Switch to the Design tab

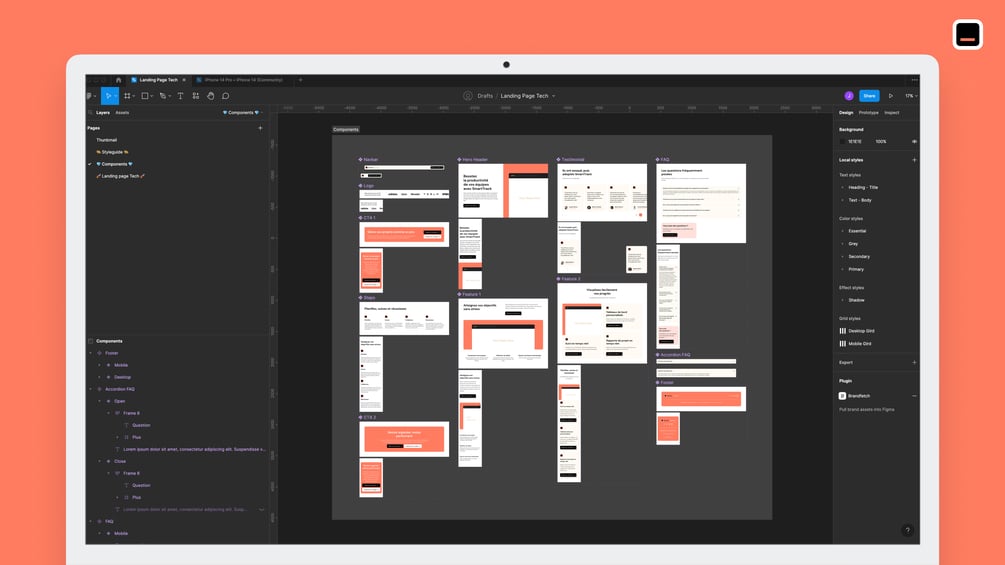tap(846, 113)
